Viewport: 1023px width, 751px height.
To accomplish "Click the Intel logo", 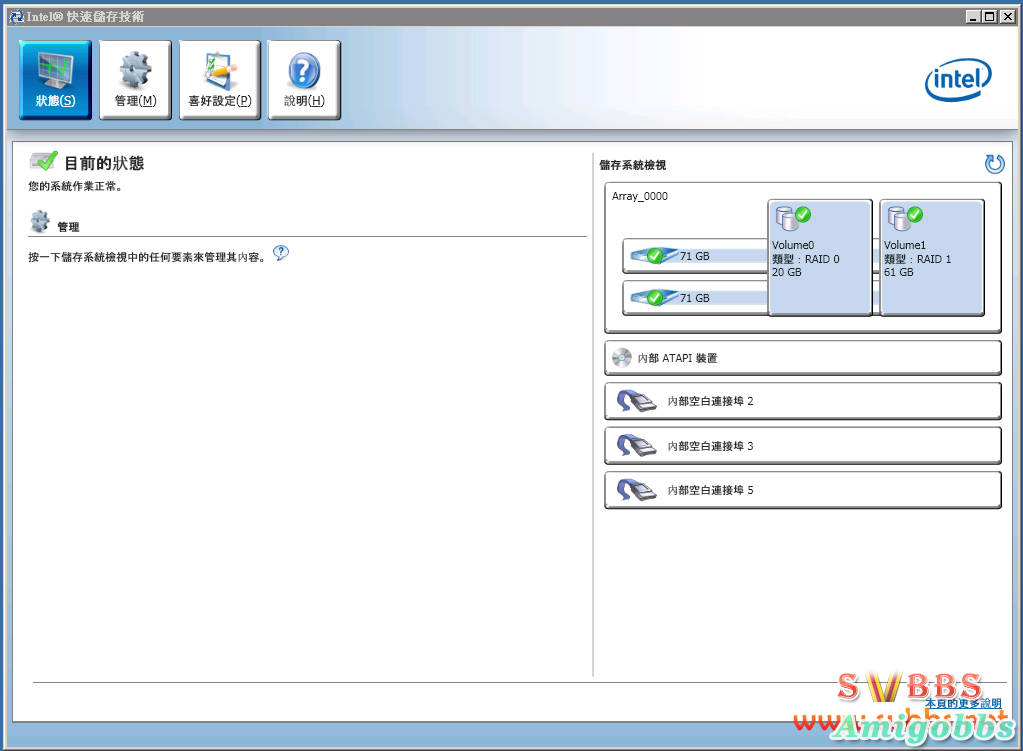I will [957, 80].
